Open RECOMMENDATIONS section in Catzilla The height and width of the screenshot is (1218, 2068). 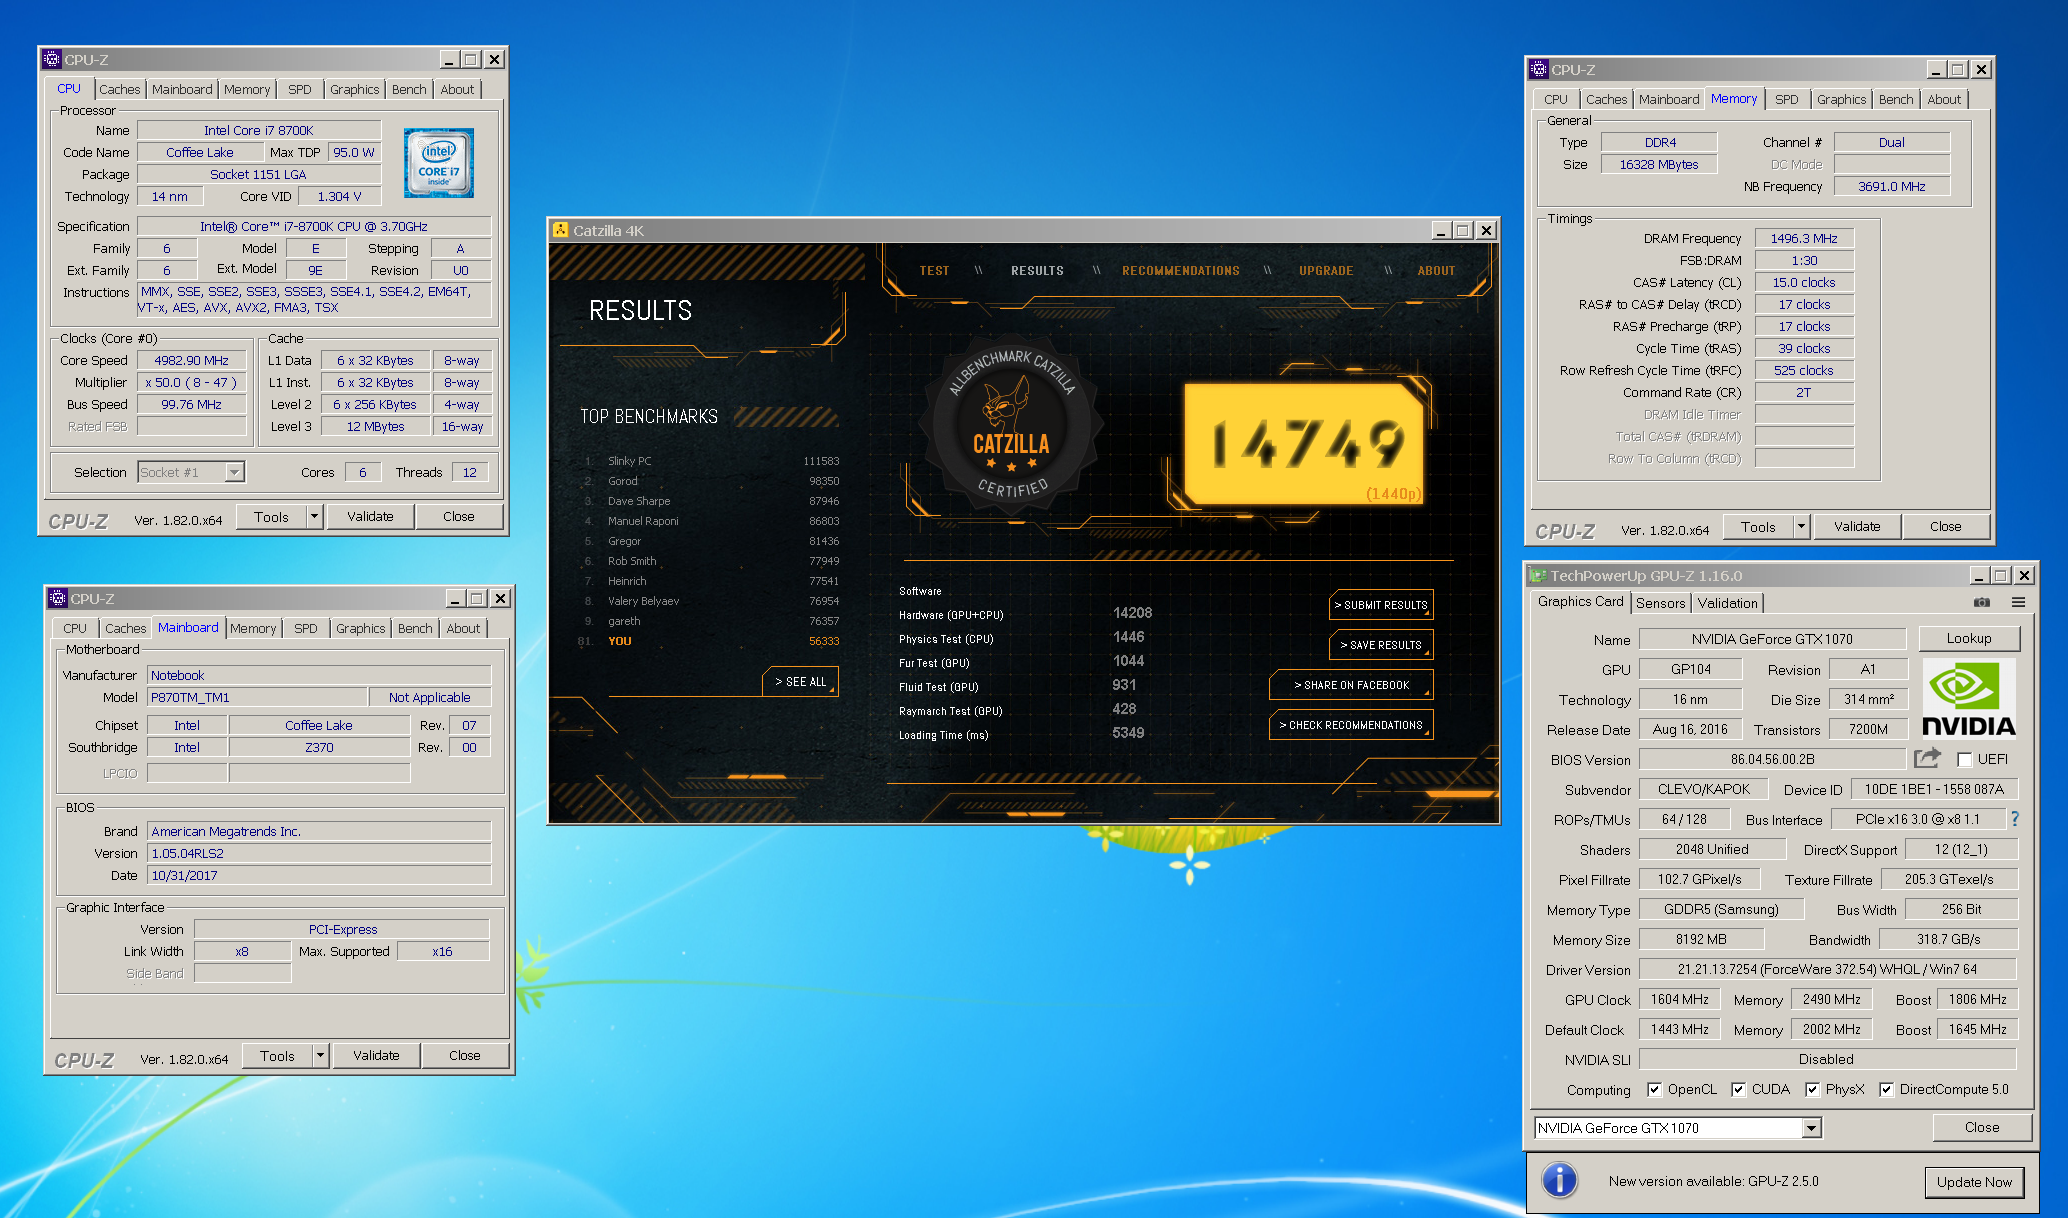tap(1180, 270)
